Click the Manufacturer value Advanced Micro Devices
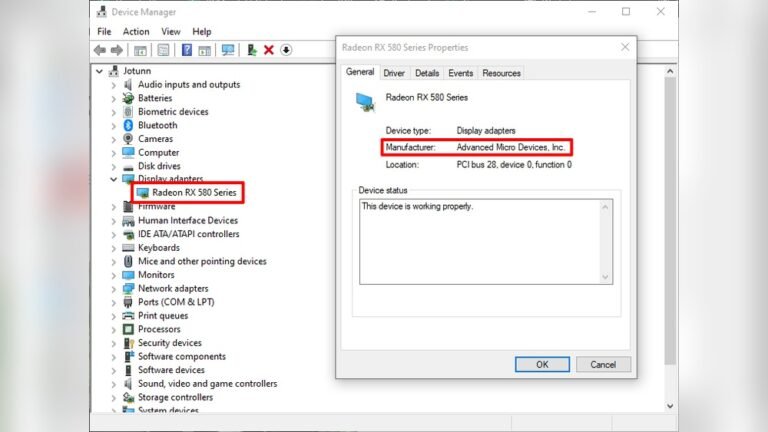Viewport: 768px width, 432px height. click(x=510, y=147)
